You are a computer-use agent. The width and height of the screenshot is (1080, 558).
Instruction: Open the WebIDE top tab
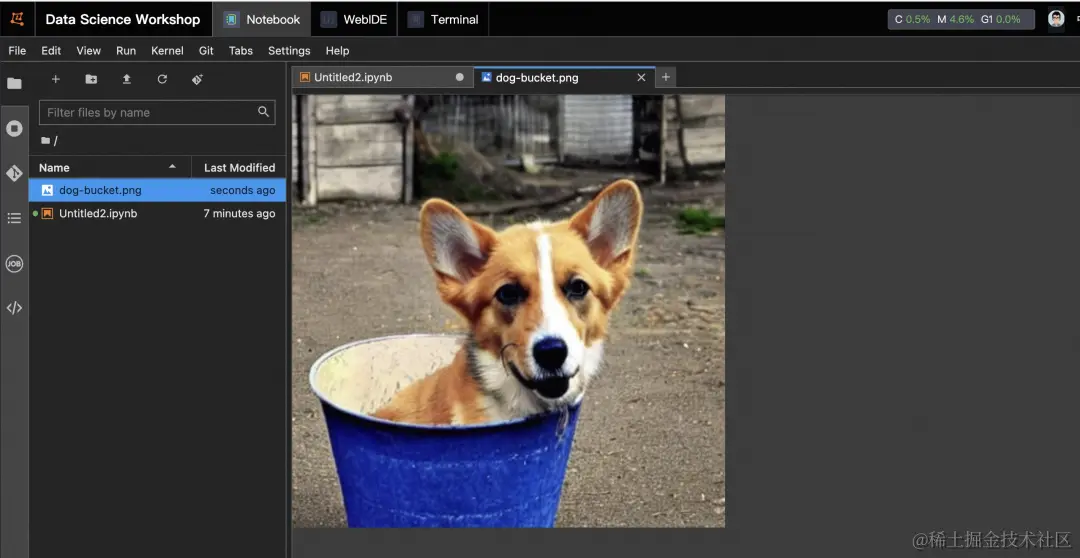point(354,19)
